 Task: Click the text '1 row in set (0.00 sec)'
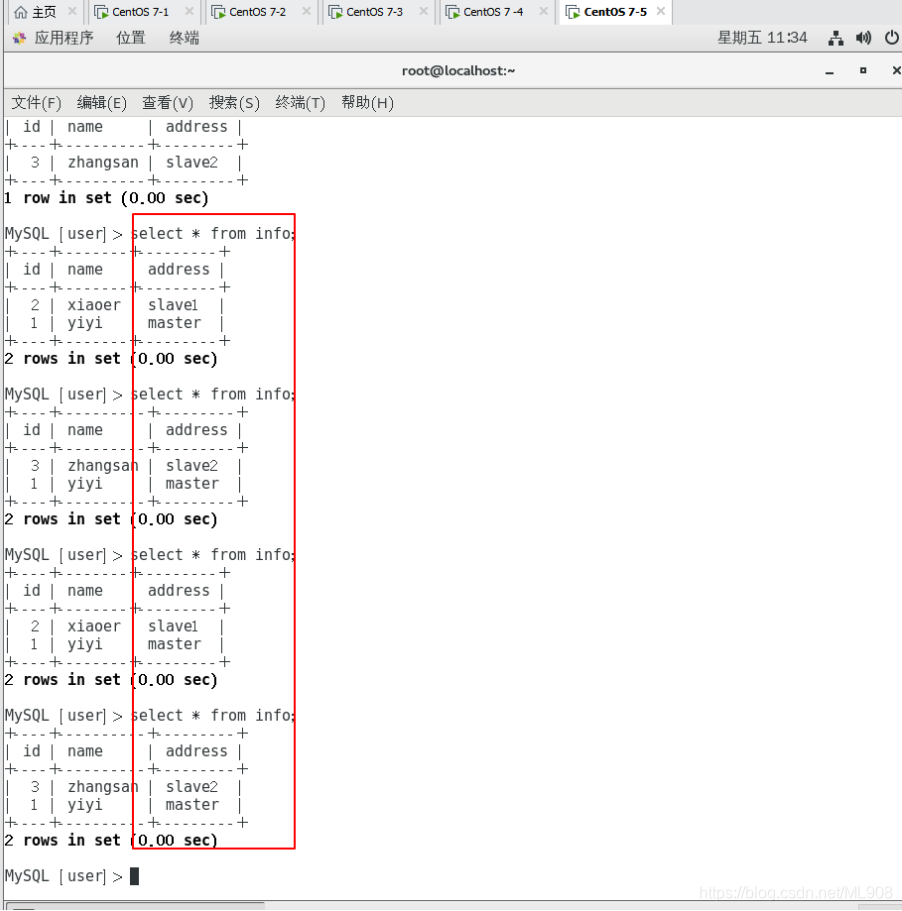click(106, 198)
